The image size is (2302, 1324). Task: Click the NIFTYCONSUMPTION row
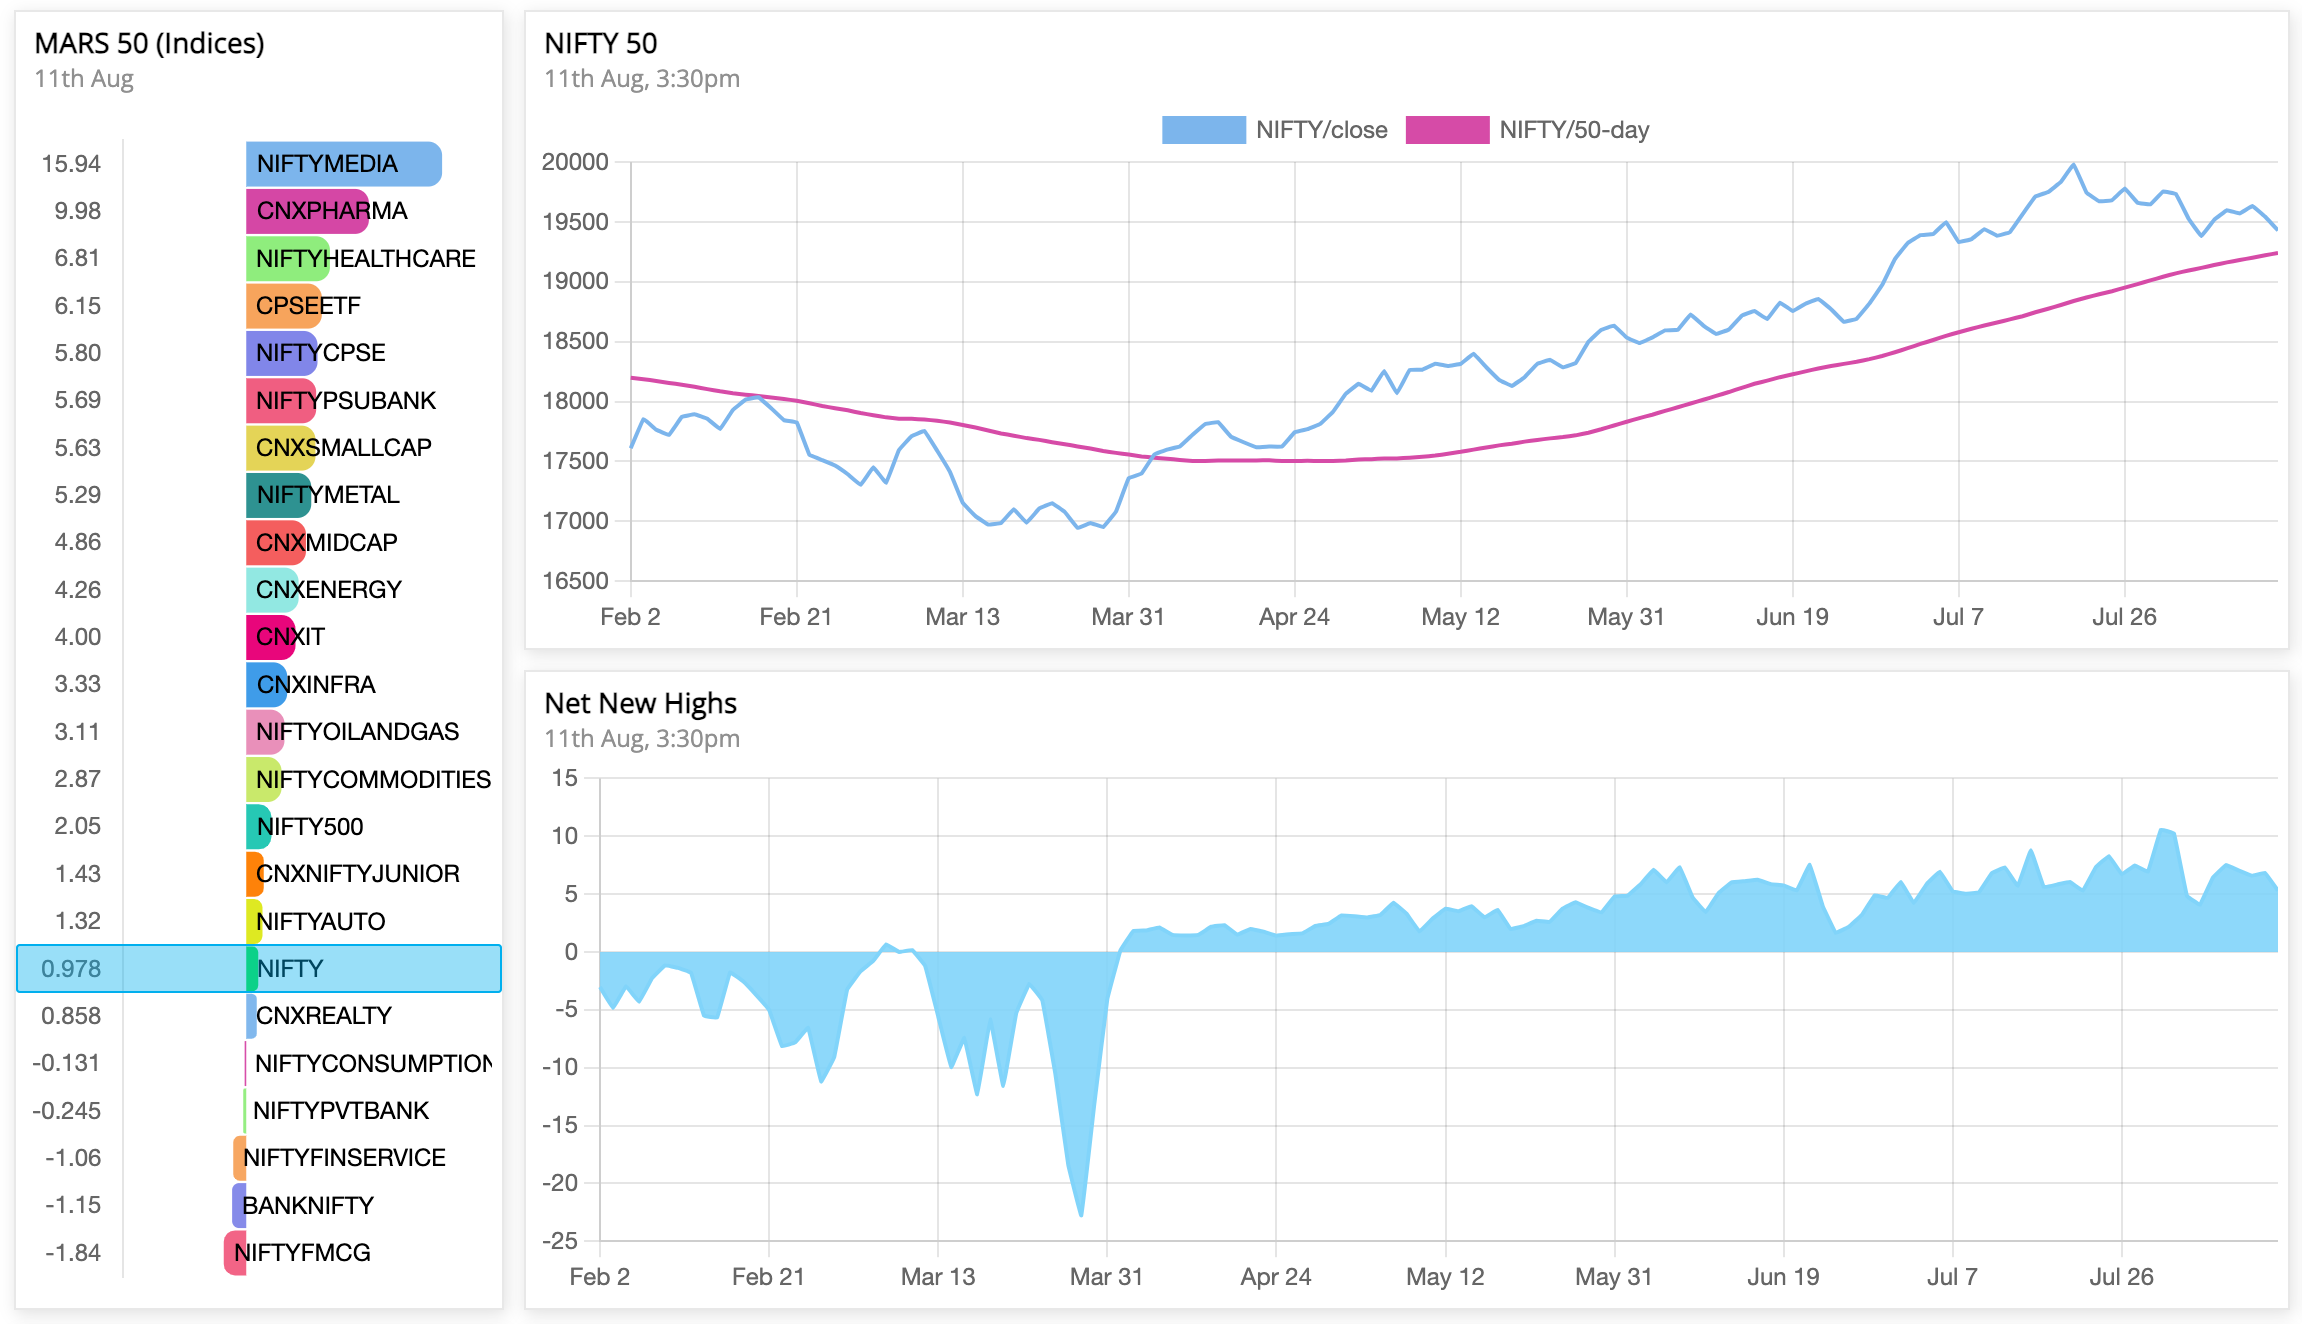tap(259, 1063)
